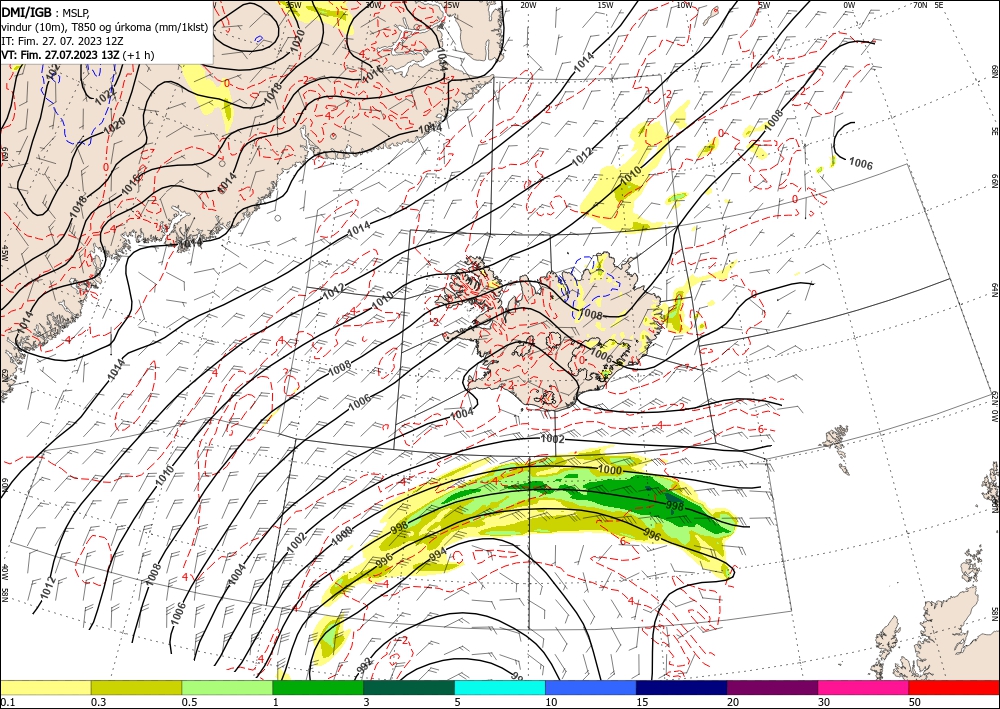Click the legend value 15
Viewport: 1000px width, 709px height.
click(x=642, y=702)
